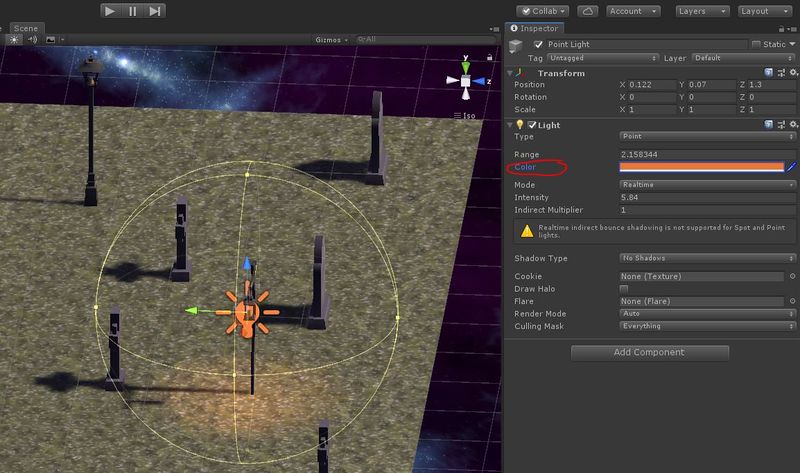Click the Scale Y field

711,109
